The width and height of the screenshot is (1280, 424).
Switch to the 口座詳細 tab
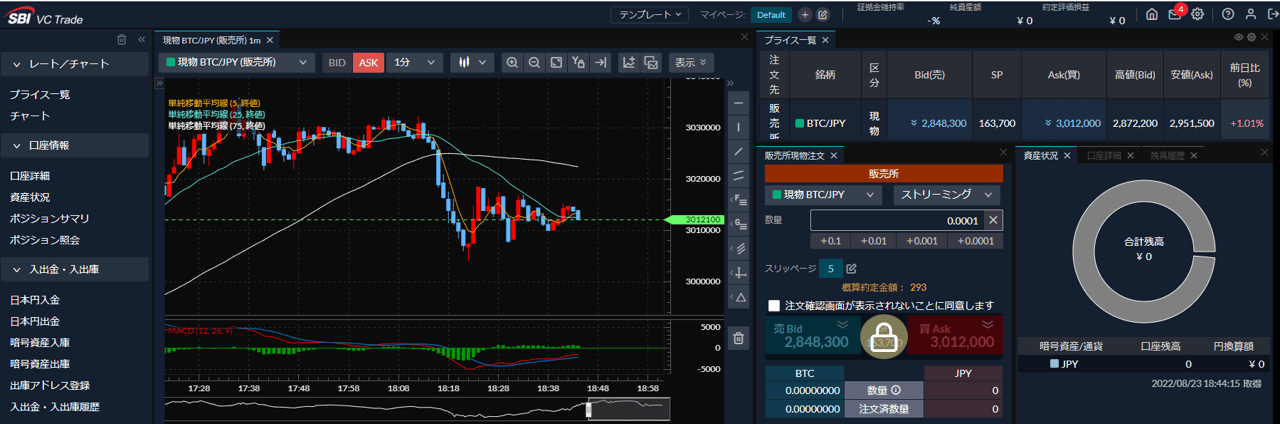(x=1105, y=156)
